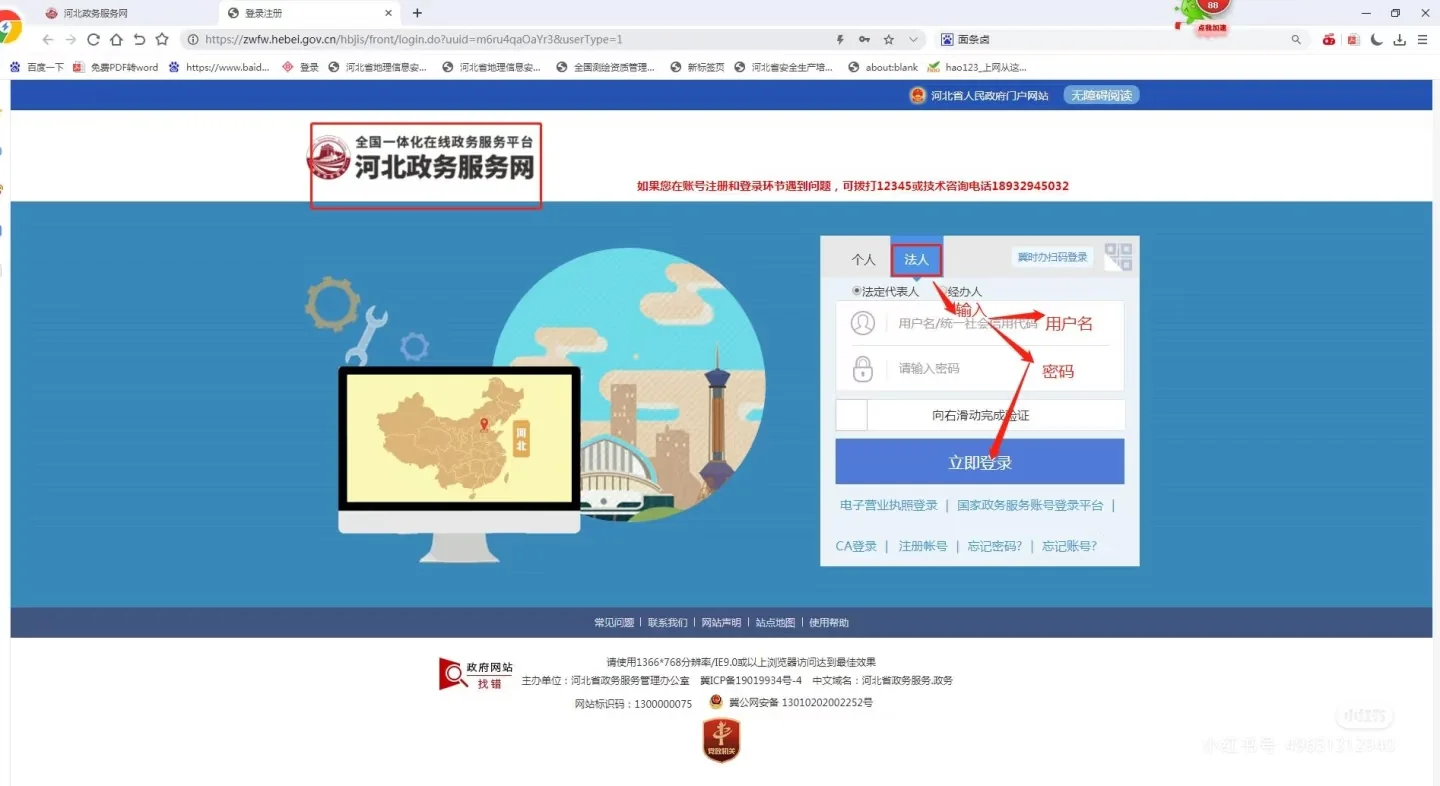Toggle the reading mode flag icon in address bar
The height and width of the screenshot is (786, 1440).
click(840, 39)
